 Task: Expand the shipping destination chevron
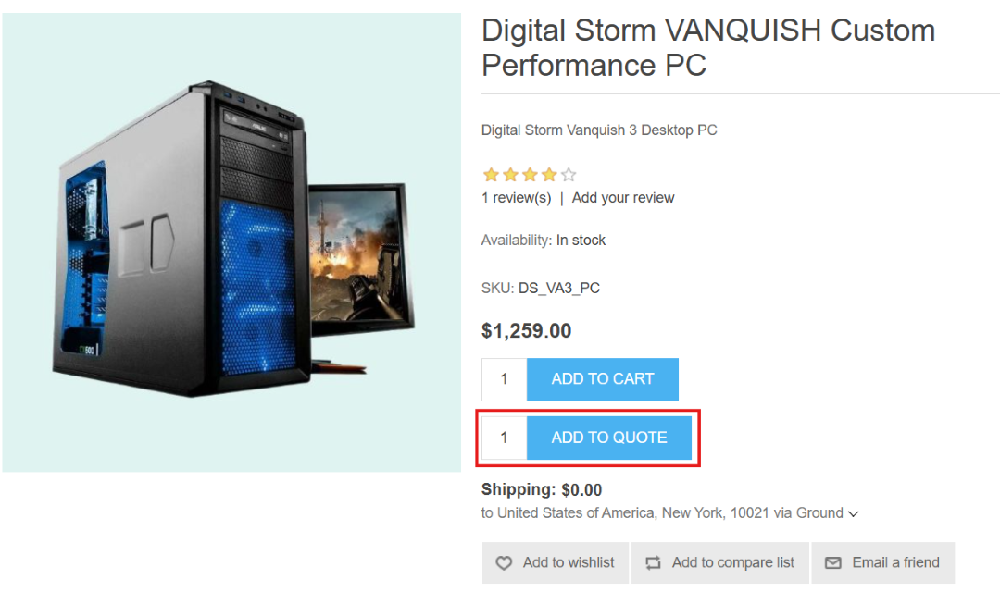853,514
